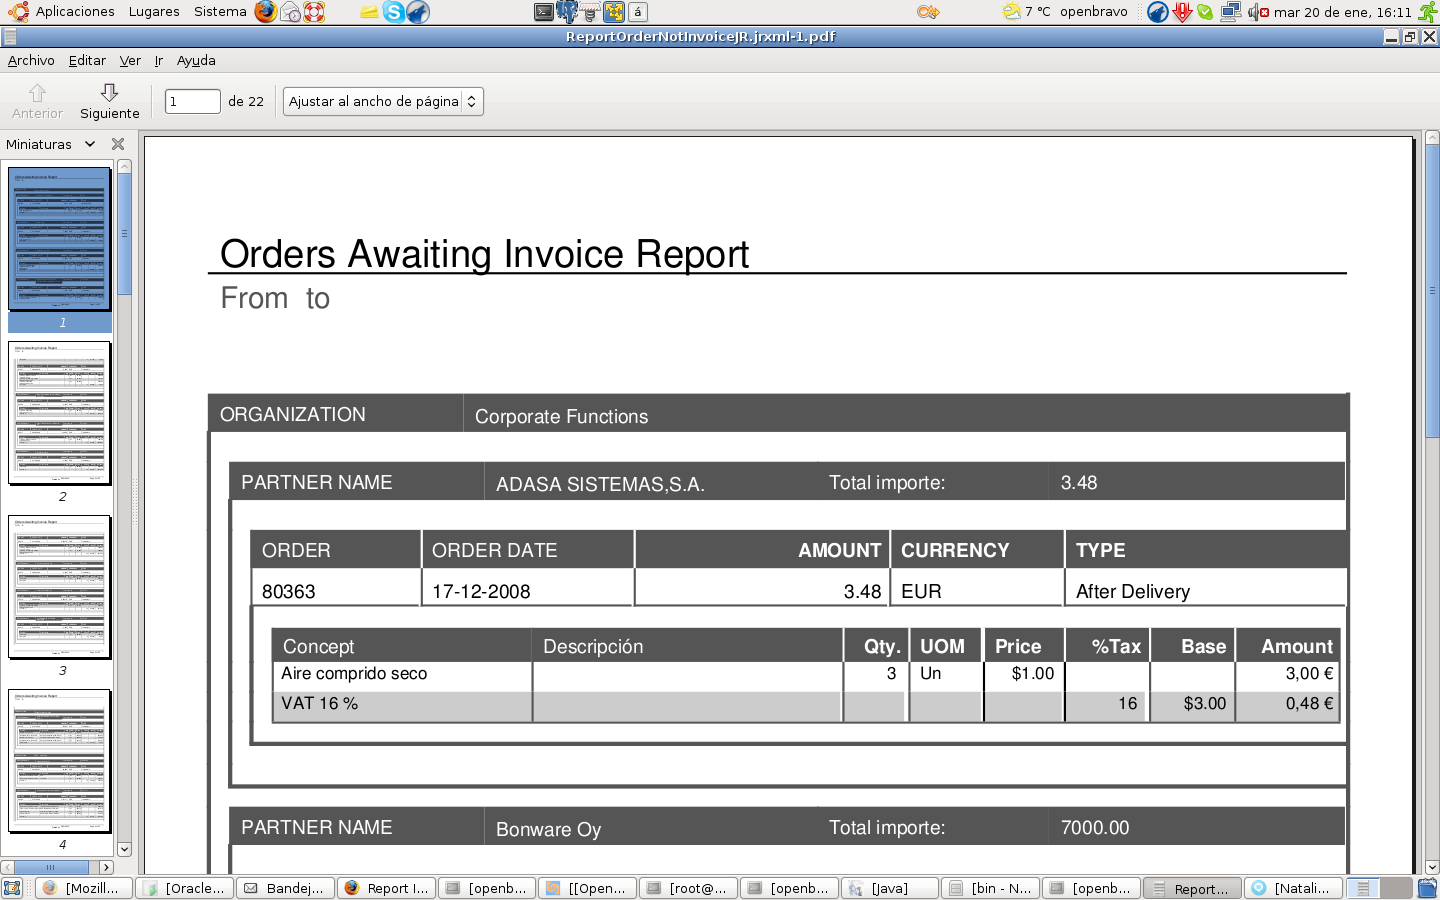Screen dimensions: 1440x900
Task: Open the network connection tray icon
Action: [1230, 12]
